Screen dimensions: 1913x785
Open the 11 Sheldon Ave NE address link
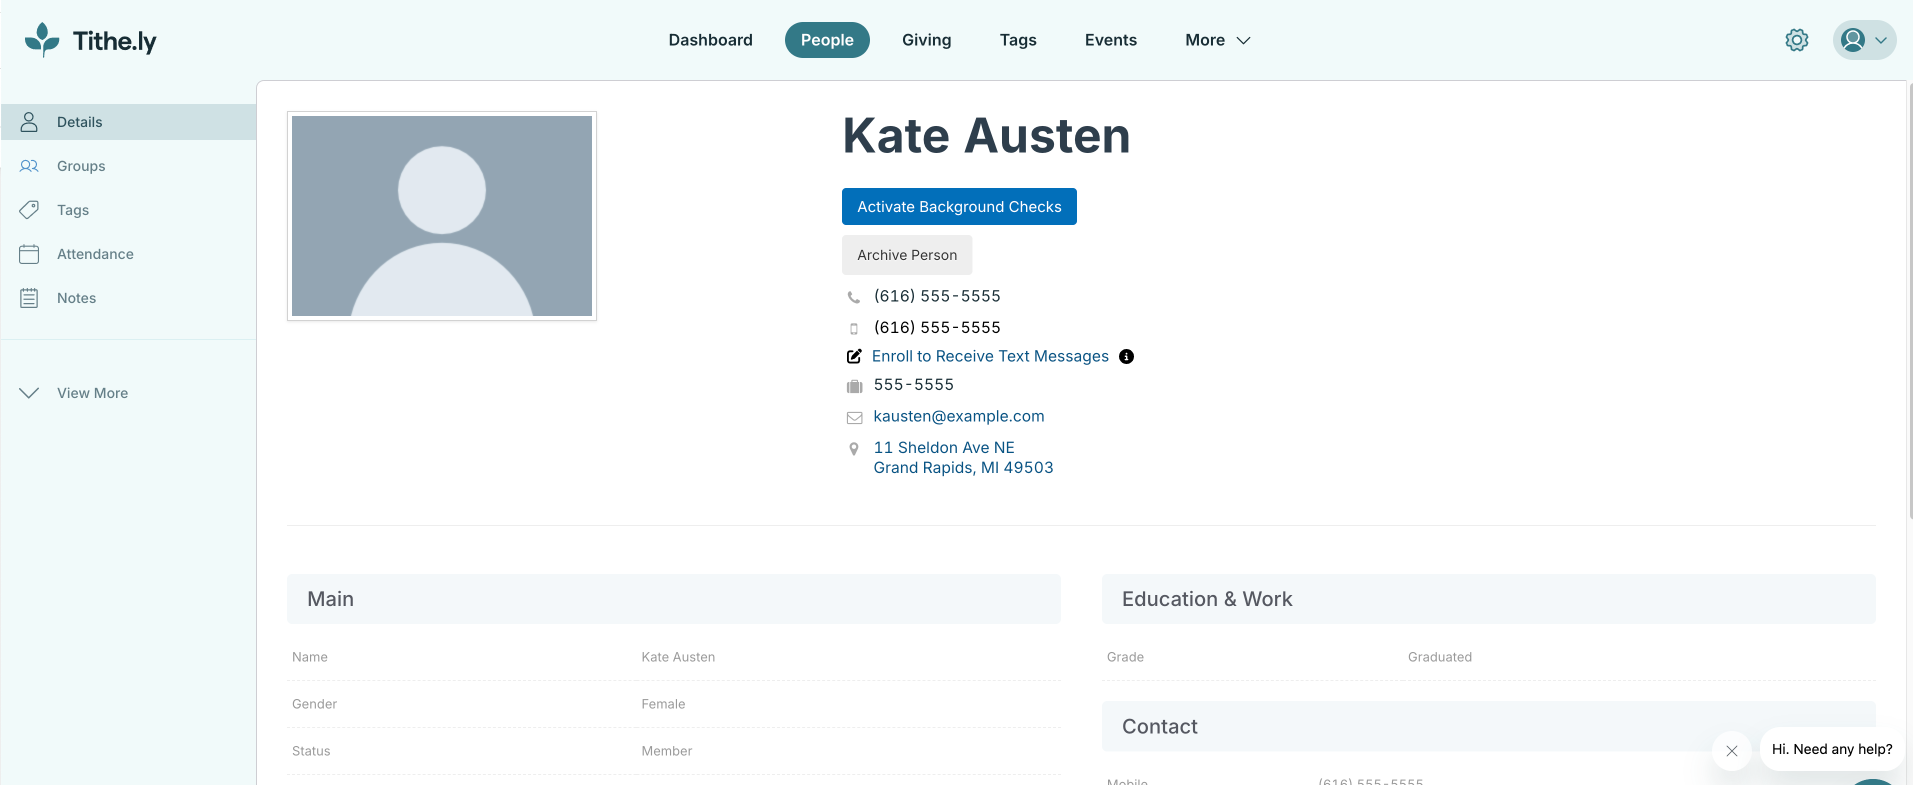[x=963, y=458]
